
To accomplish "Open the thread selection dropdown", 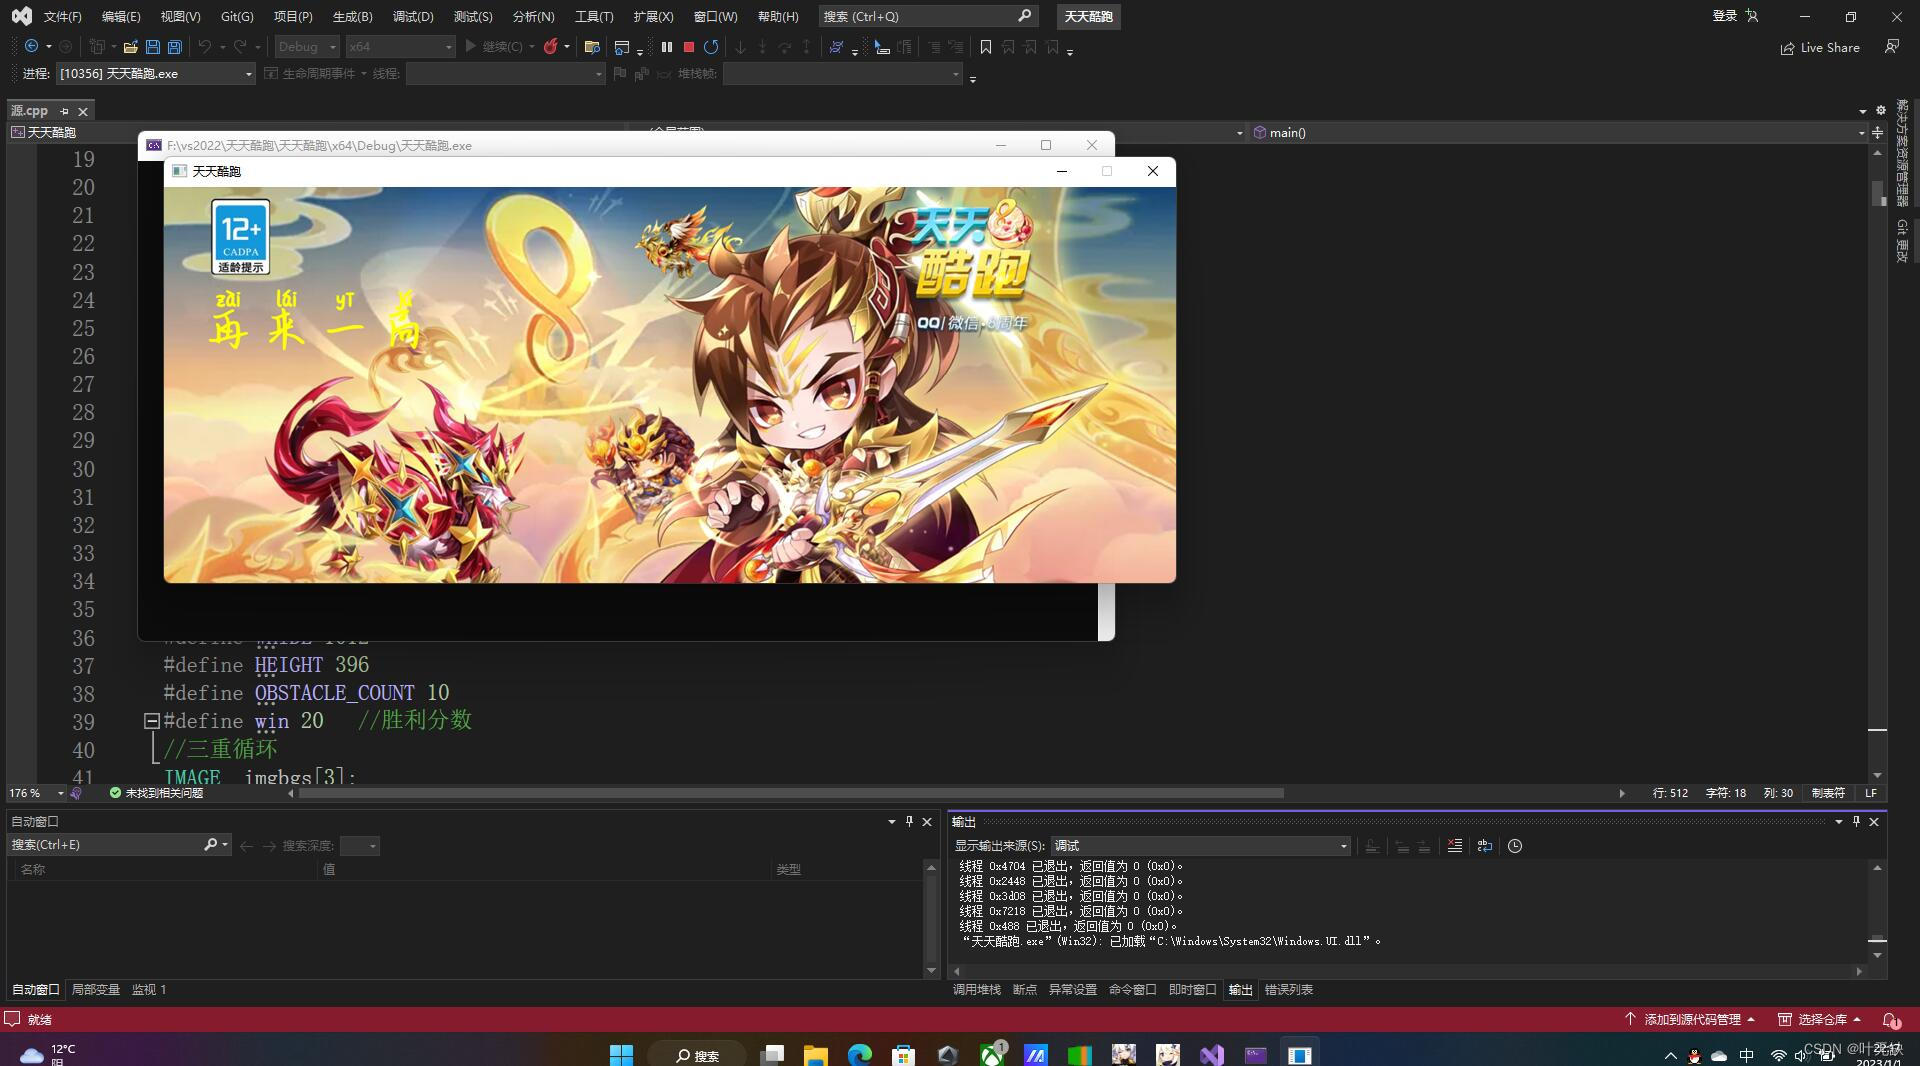I will click(x=505, y=74).
